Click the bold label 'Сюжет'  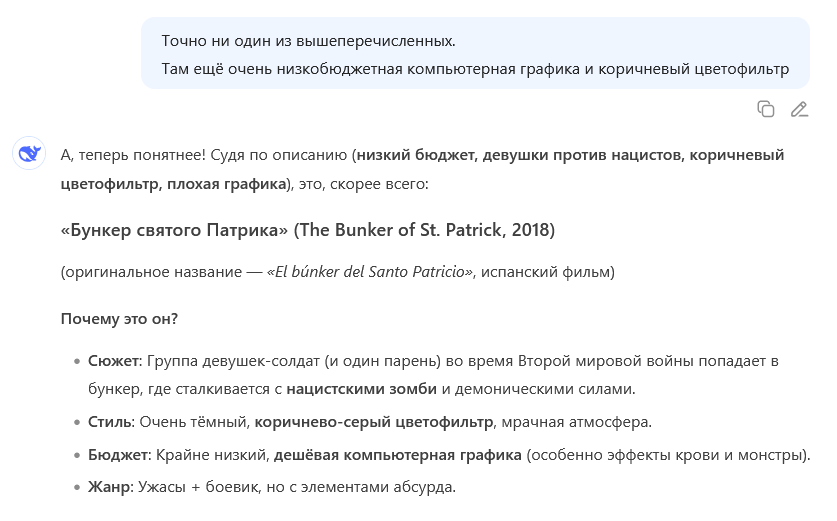(x=111, y=360)
